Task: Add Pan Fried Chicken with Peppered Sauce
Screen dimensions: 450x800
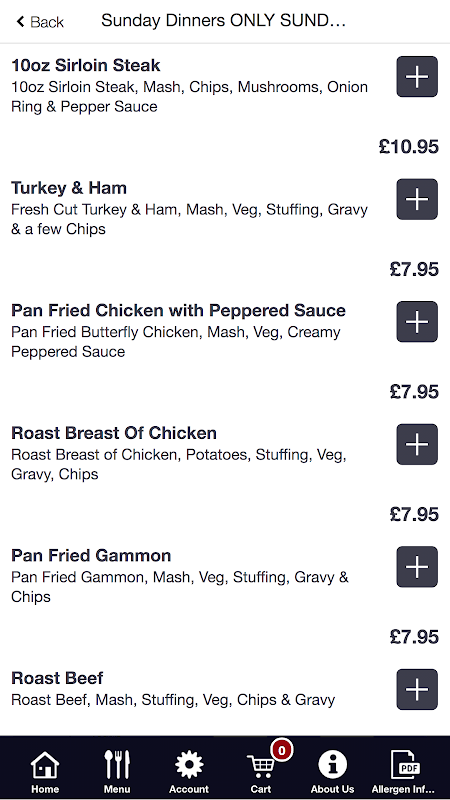Action: (417, 321)
